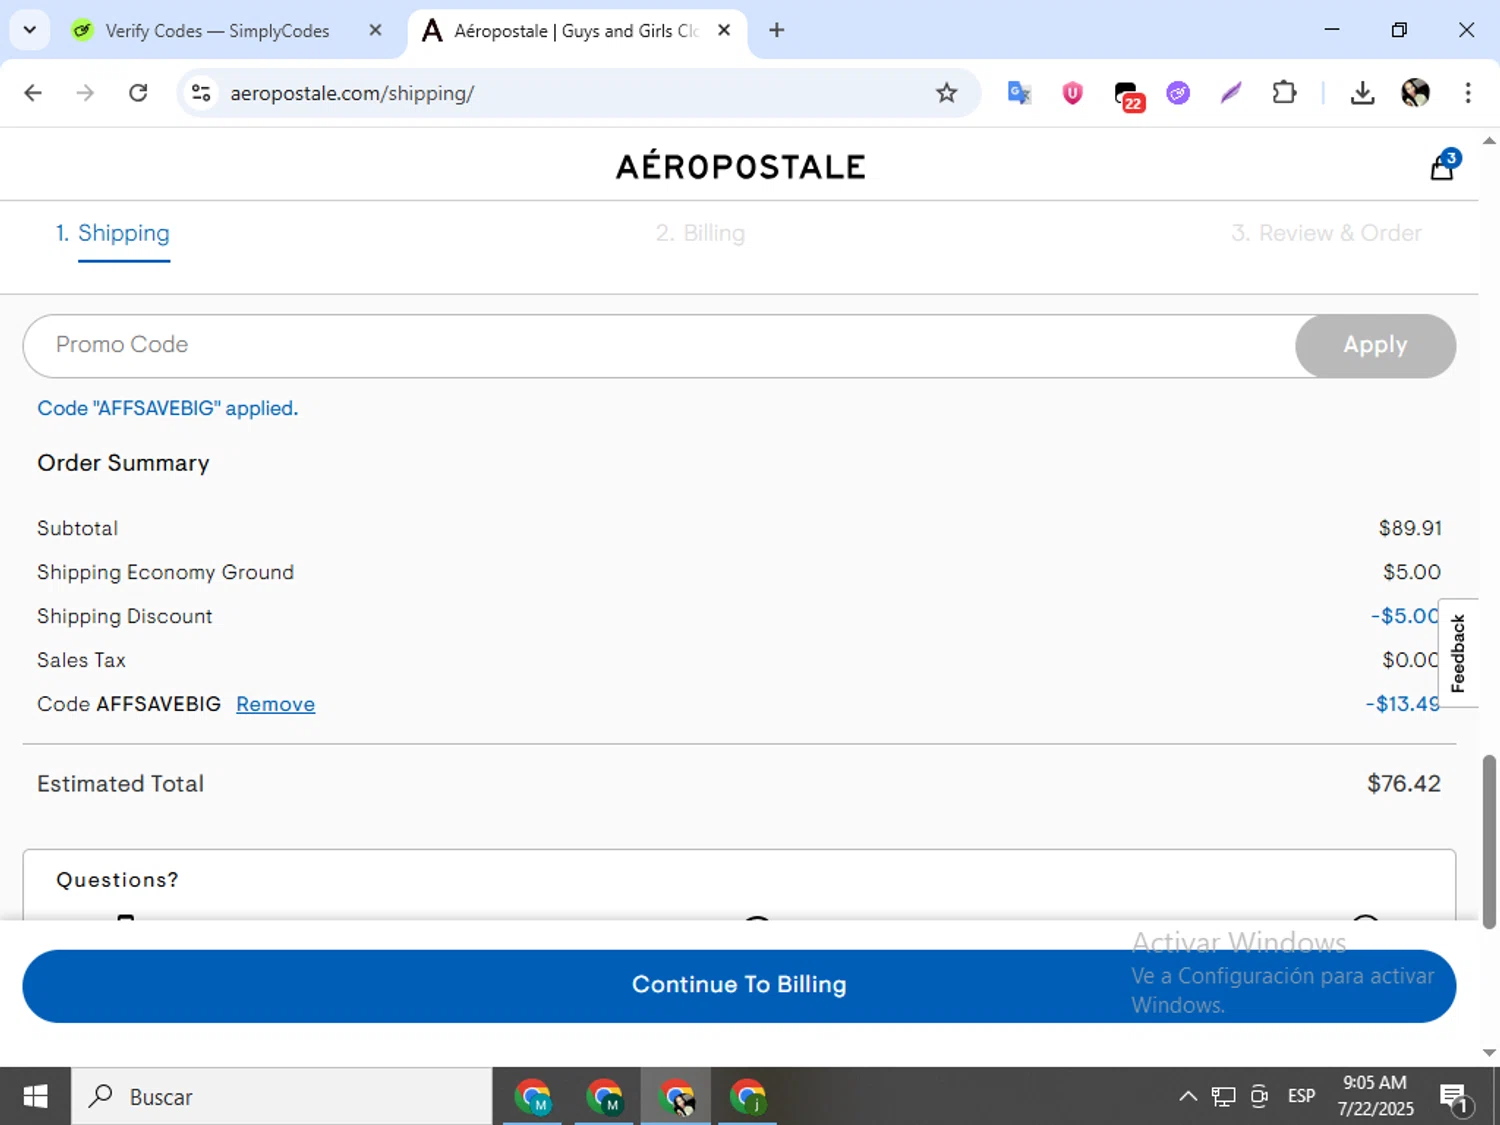Click the scrollbar down arrow
This screenshot has width=1500, height=1125.
point(1489,1052)
